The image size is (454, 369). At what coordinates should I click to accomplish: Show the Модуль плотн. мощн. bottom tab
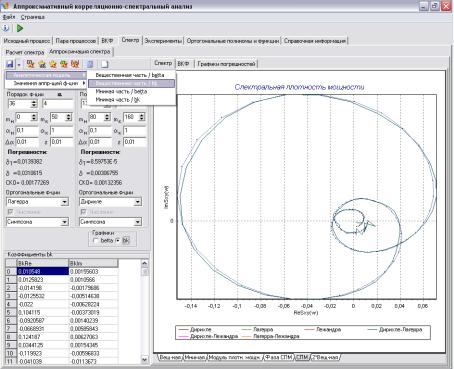coord(235,357)
